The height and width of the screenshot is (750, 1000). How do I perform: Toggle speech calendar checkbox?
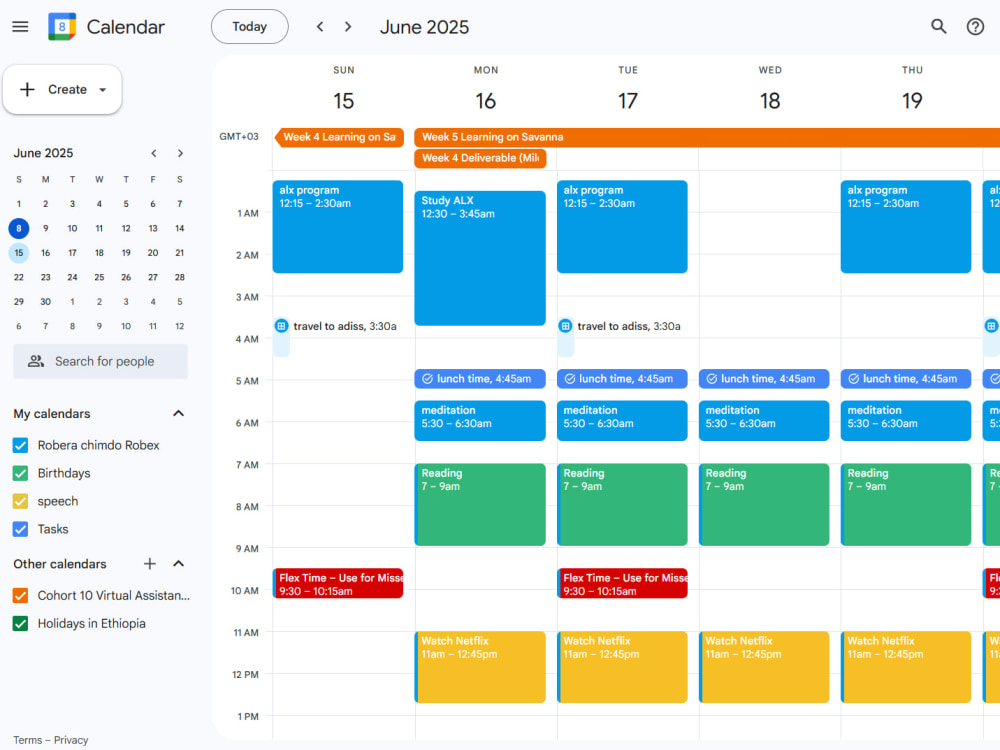coord(20,501)
